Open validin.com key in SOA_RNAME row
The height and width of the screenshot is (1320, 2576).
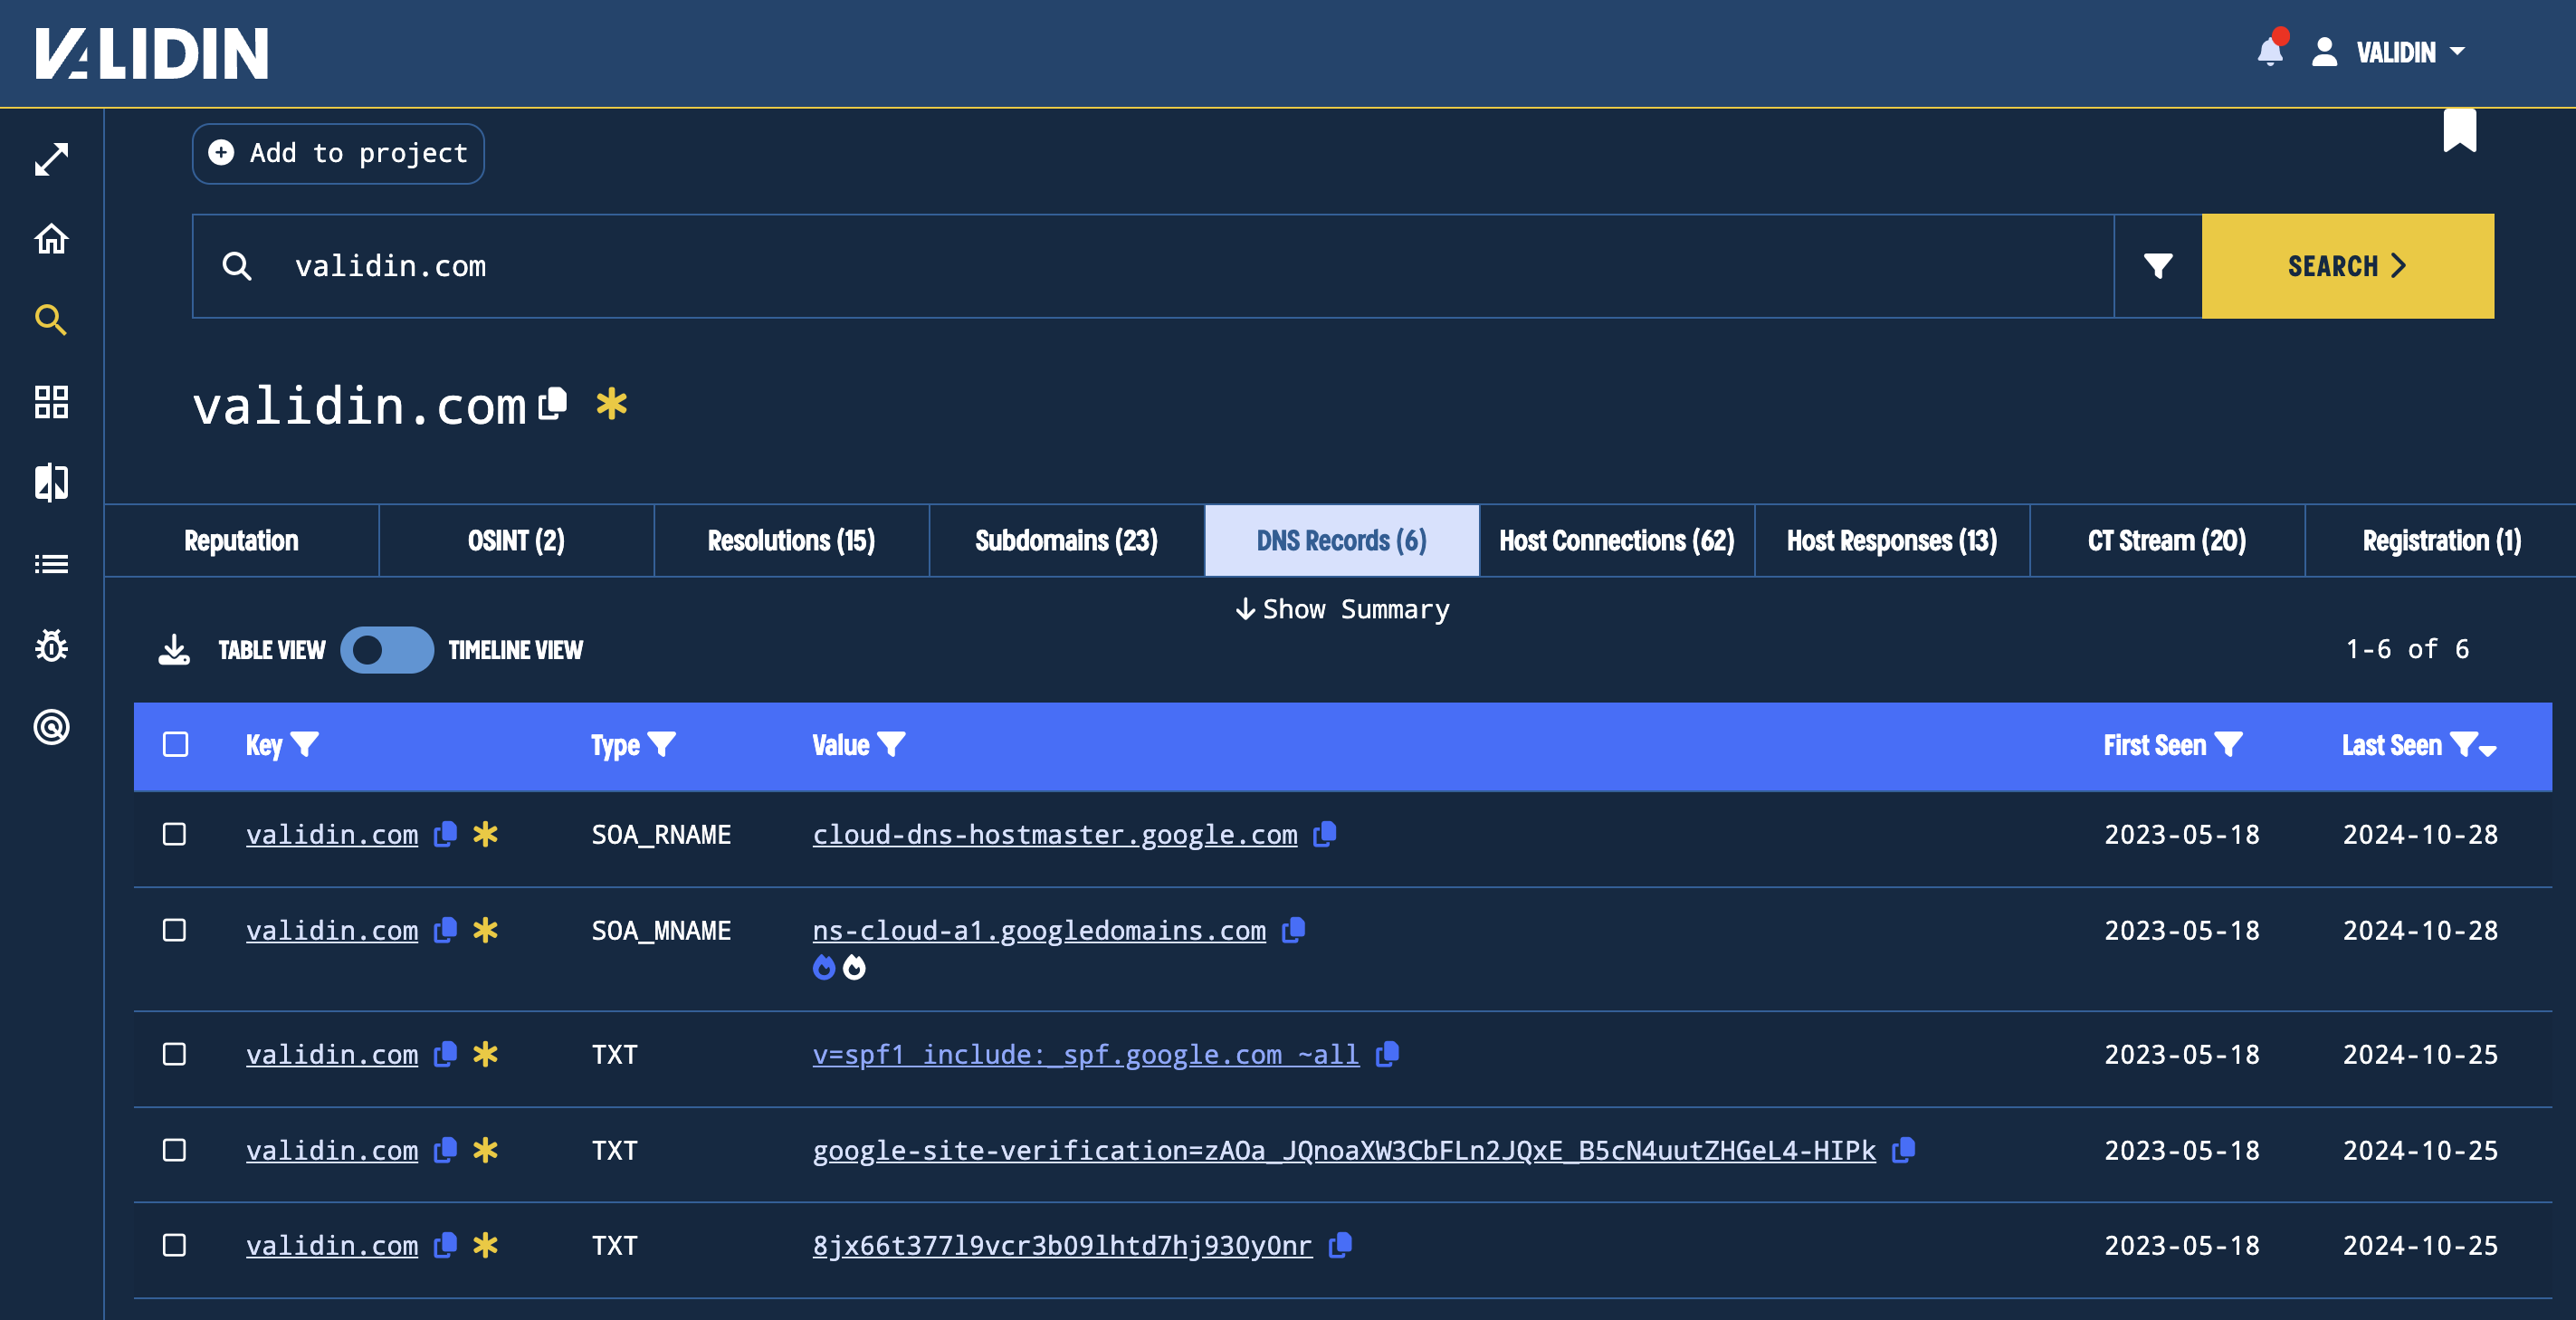[x=332, y=834]
